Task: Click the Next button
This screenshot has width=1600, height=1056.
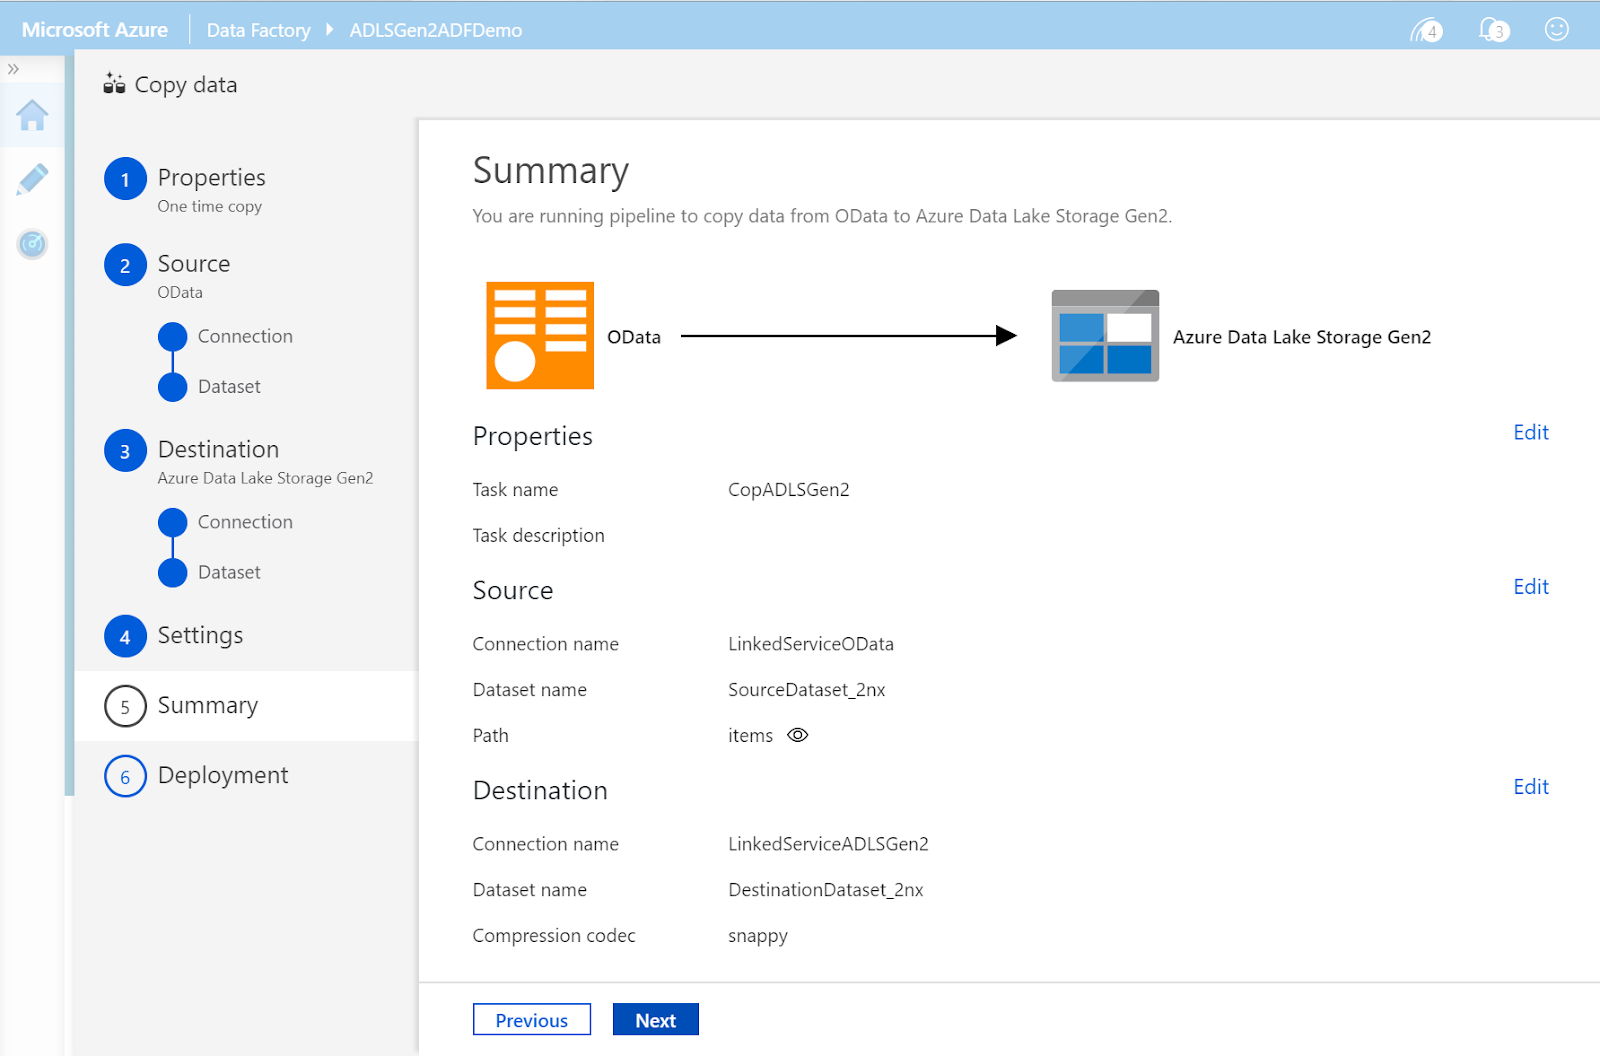Action: (x=655, y=1019)
